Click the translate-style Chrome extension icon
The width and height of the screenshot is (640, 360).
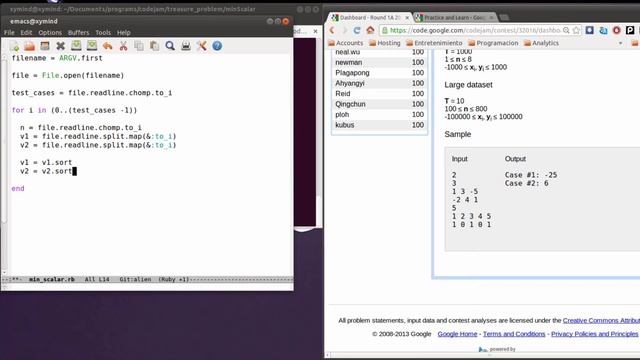coord(603,30)
